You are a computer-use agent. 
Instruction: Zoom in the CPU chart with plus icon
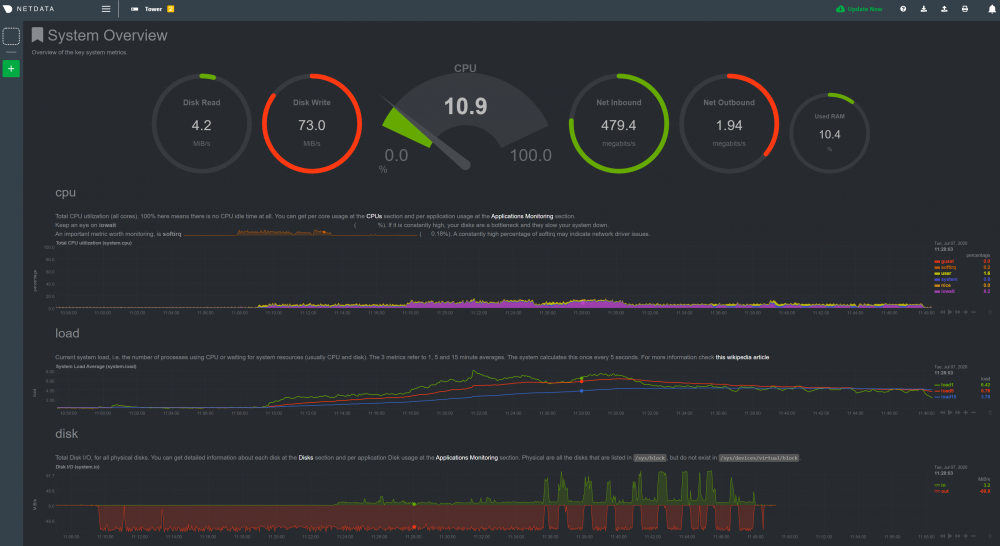coord(966,312)
